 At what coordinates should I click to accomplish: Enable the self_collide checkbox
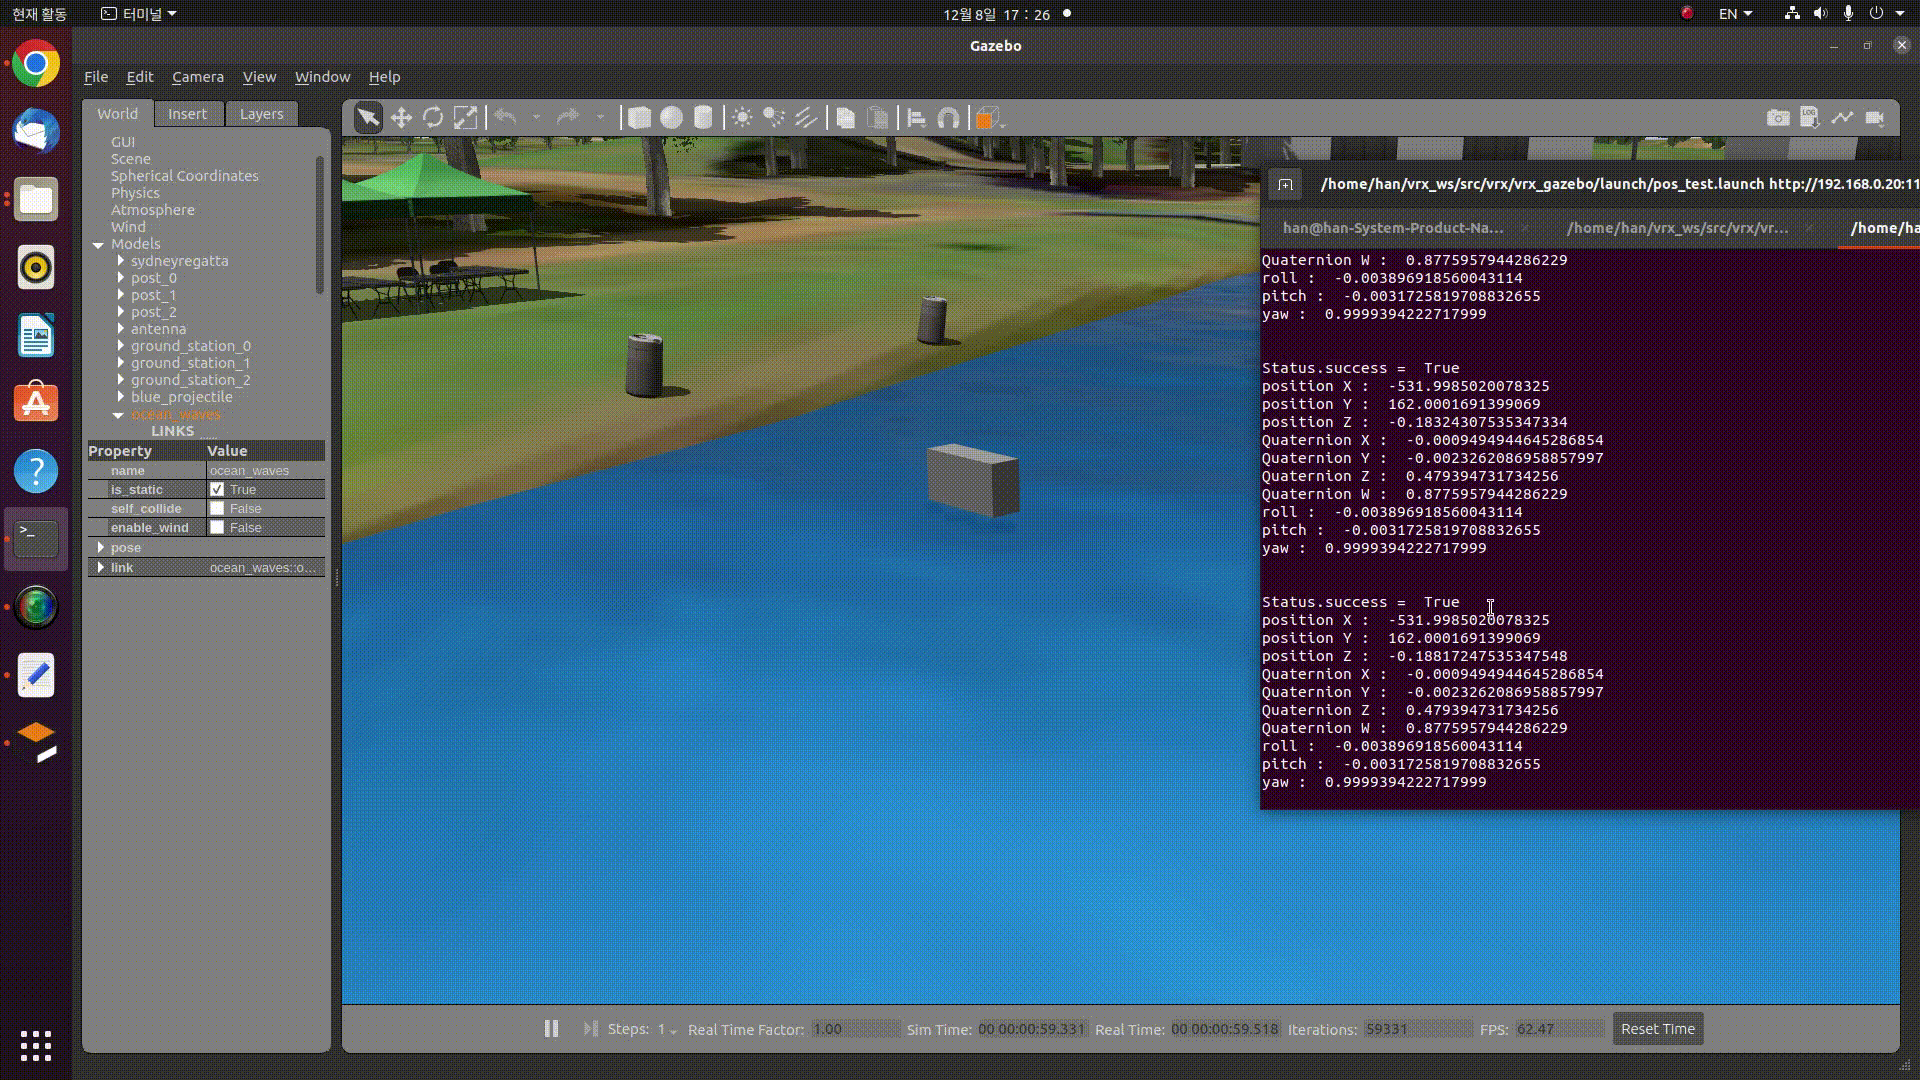click(x=218, y=508)
